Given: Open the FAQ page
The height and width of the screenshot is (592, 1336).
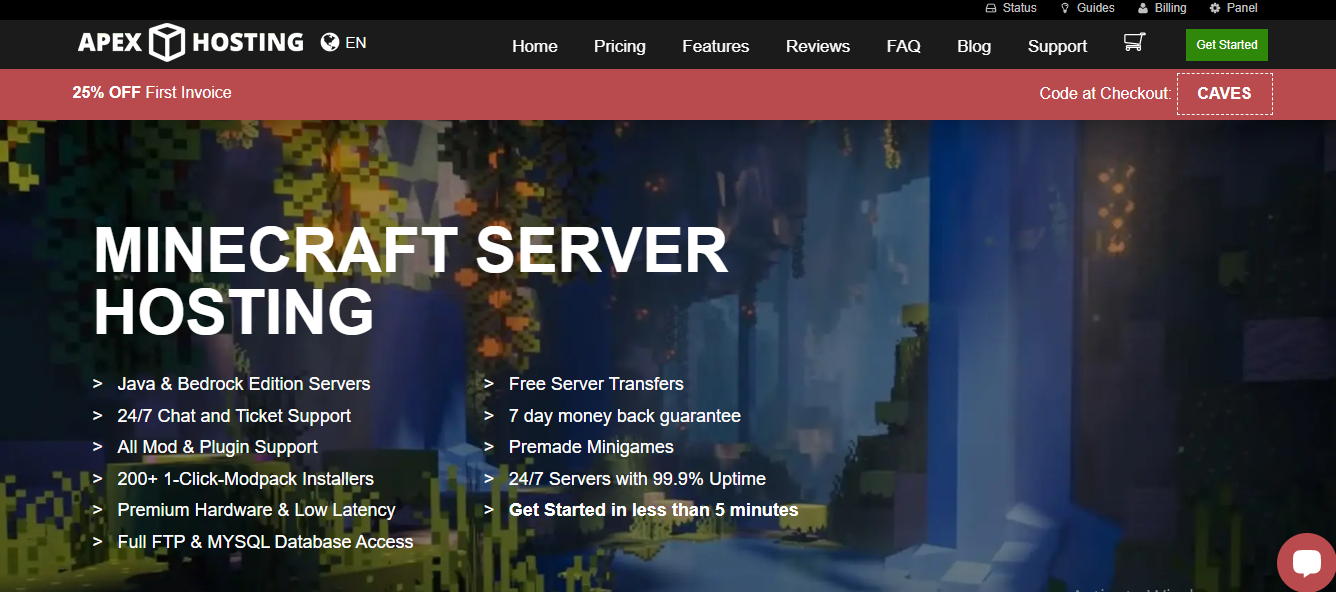Looking at the screenshot, I should [x=903, y=46].
